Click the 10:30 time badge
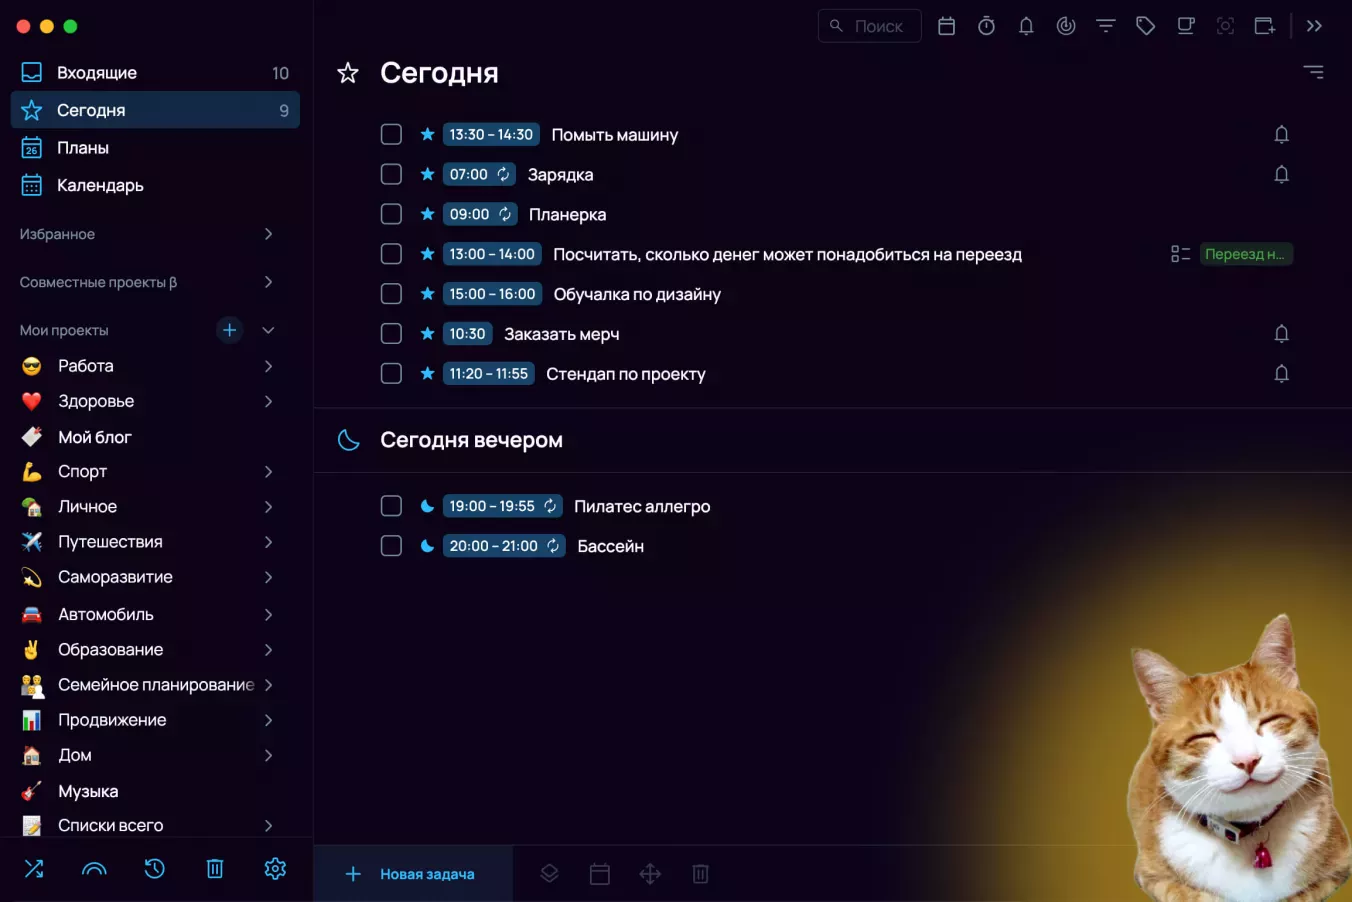The height and width of the screenshot is (902, 1352). coord(467,334)
